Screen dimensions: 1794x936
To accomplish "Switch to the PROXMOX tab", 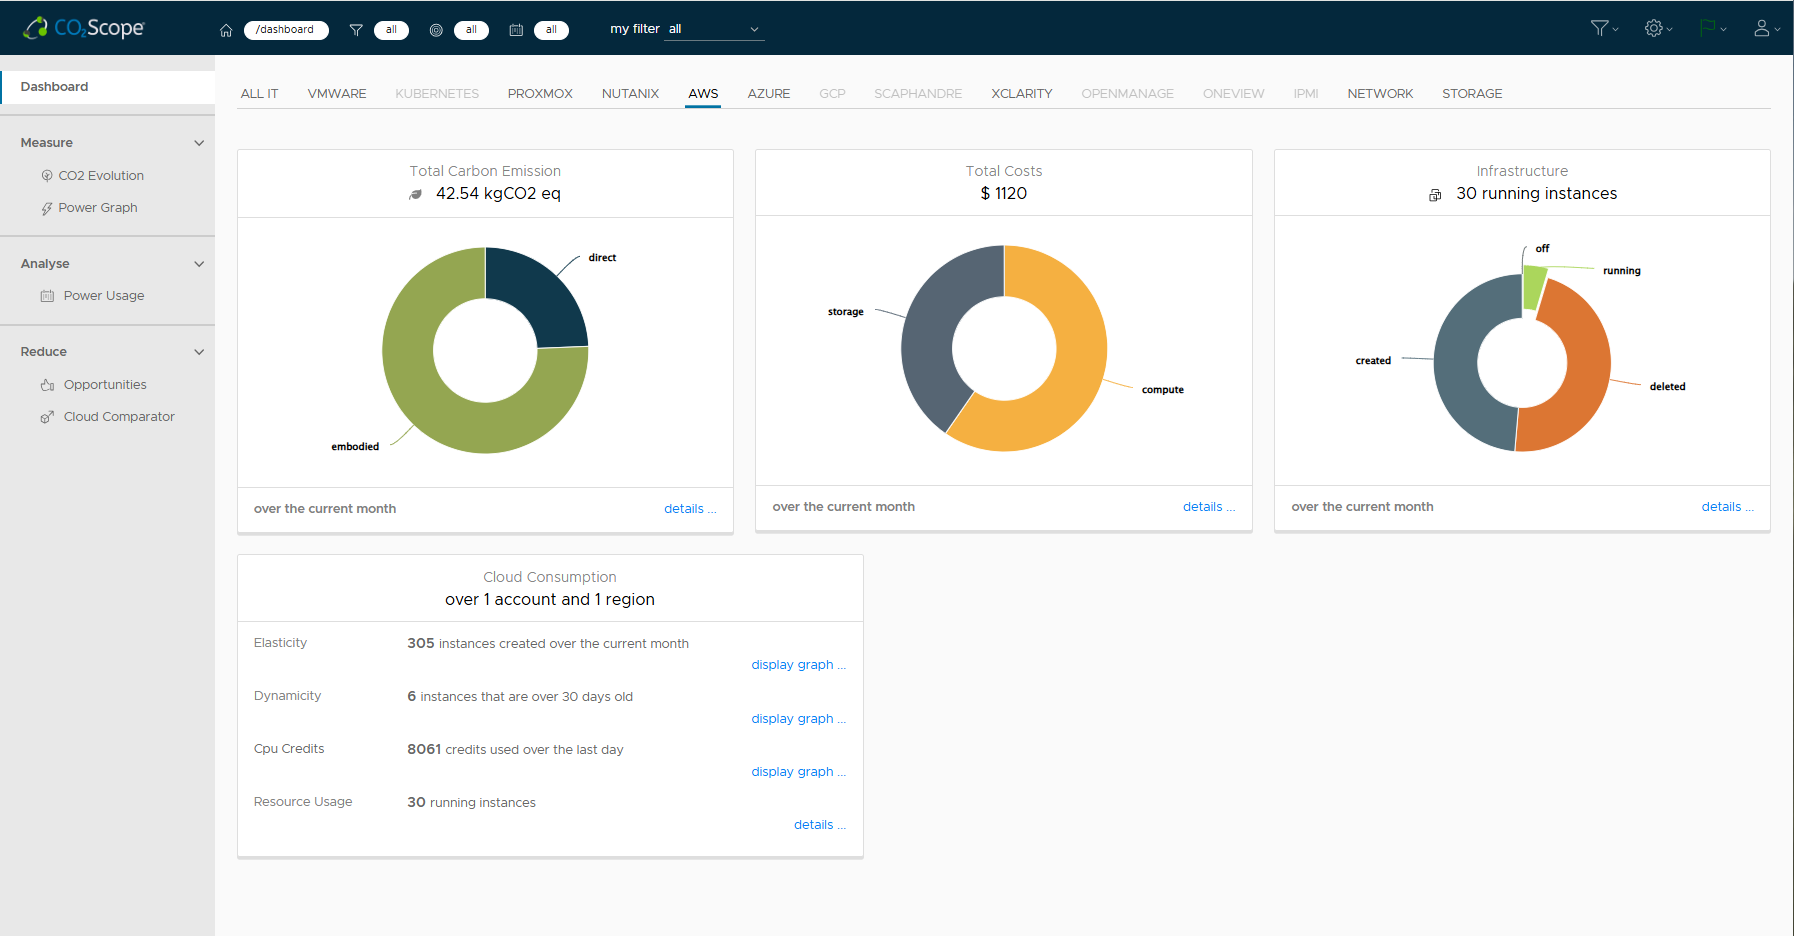I will pyautogui.click(x=540, y=94).
